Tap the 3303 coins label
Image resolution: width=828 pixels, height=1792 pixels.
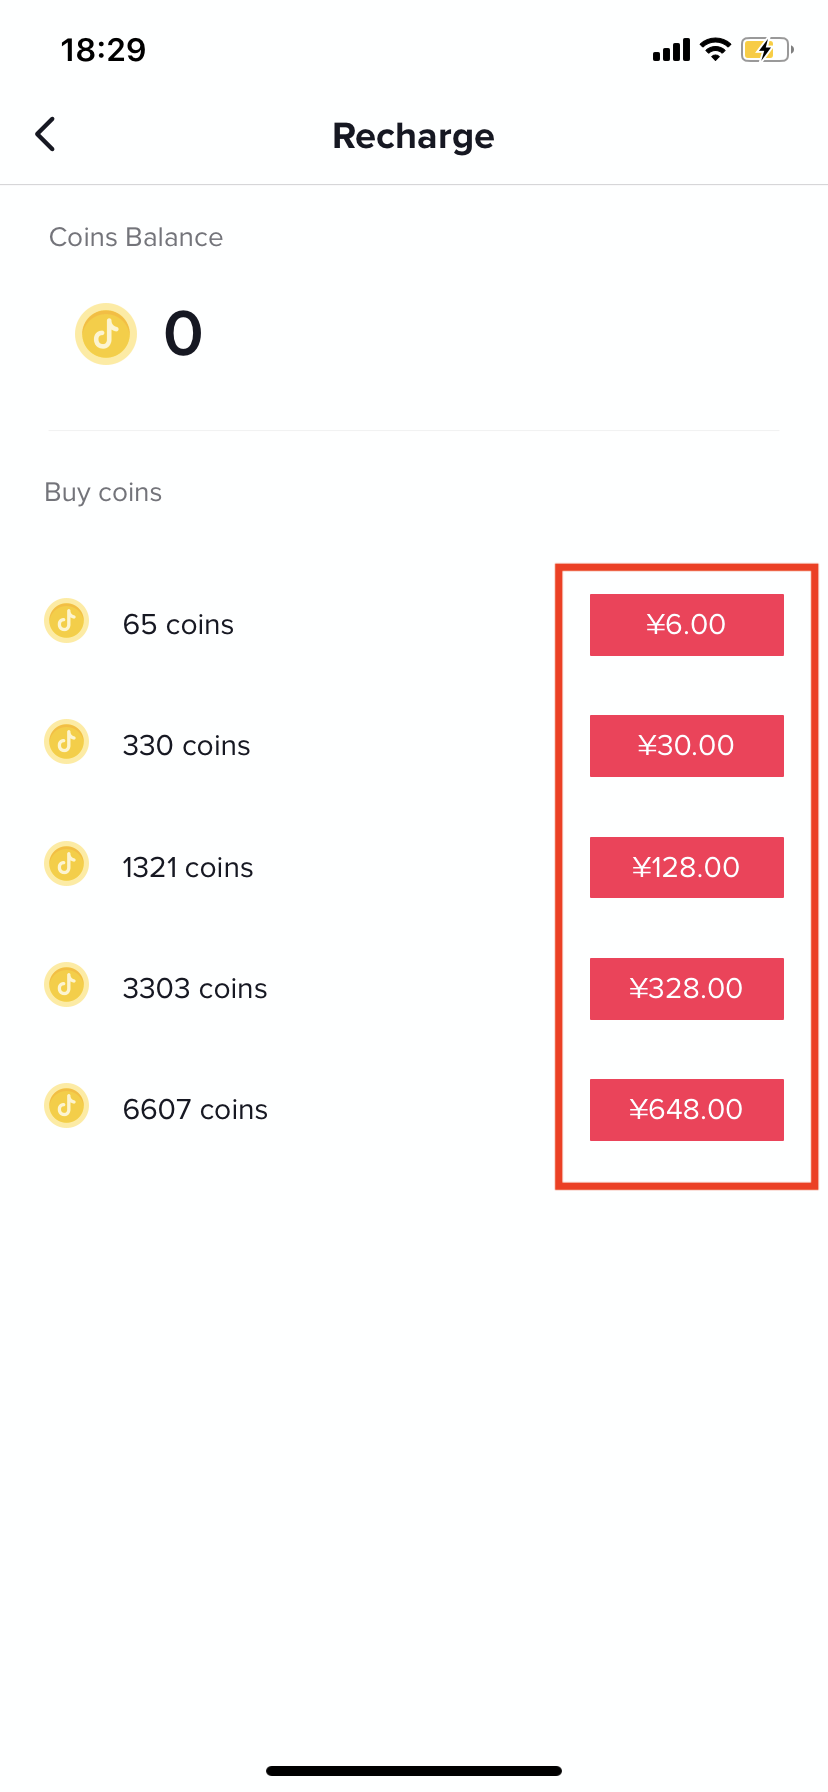[195, 989]
